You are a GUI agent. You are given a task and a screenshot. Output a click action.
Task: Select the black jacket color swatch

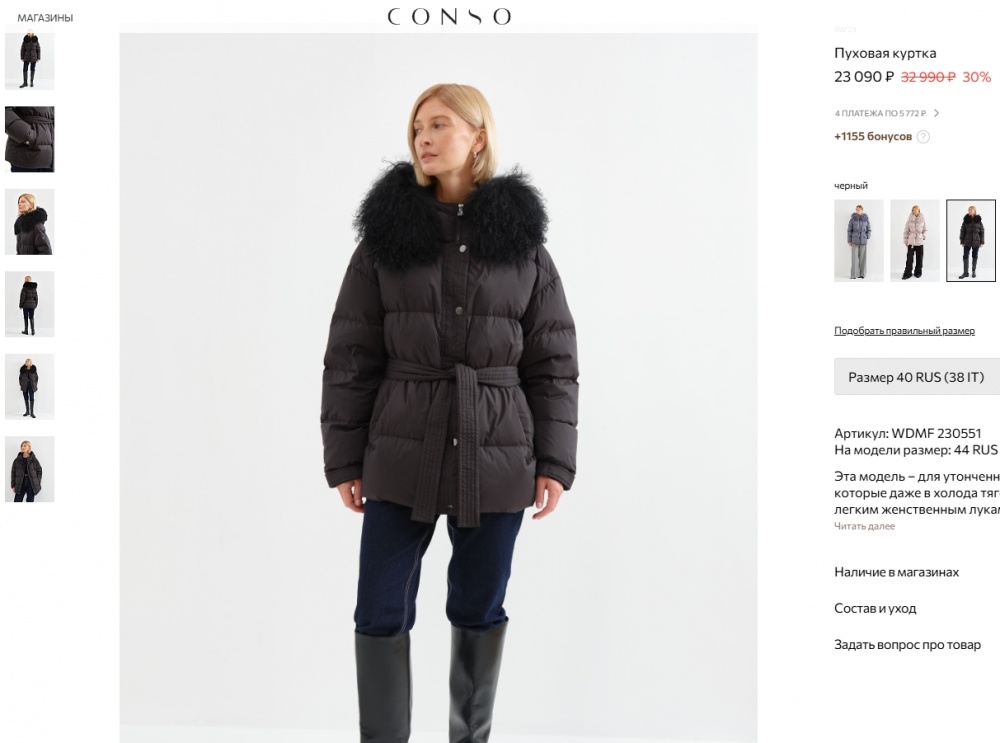point(970,241)
